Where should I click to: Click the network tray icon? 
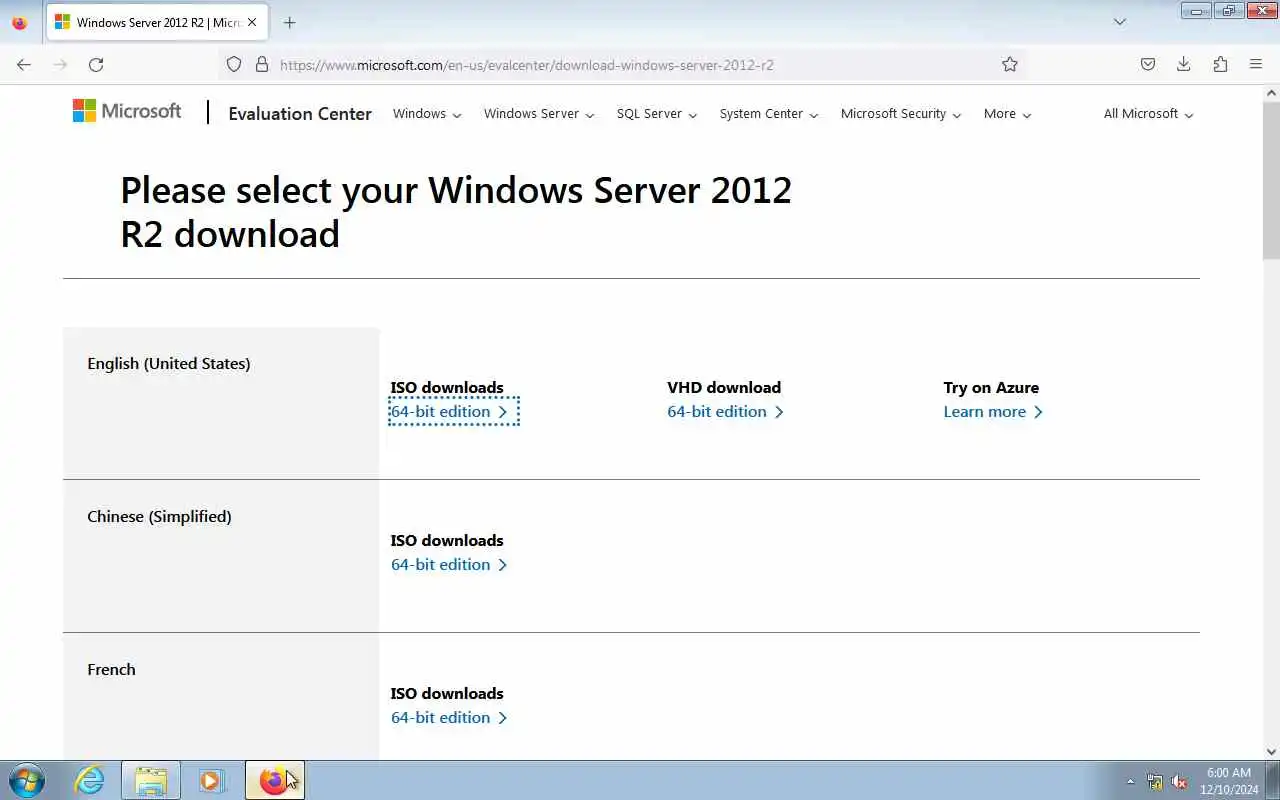1155,782
